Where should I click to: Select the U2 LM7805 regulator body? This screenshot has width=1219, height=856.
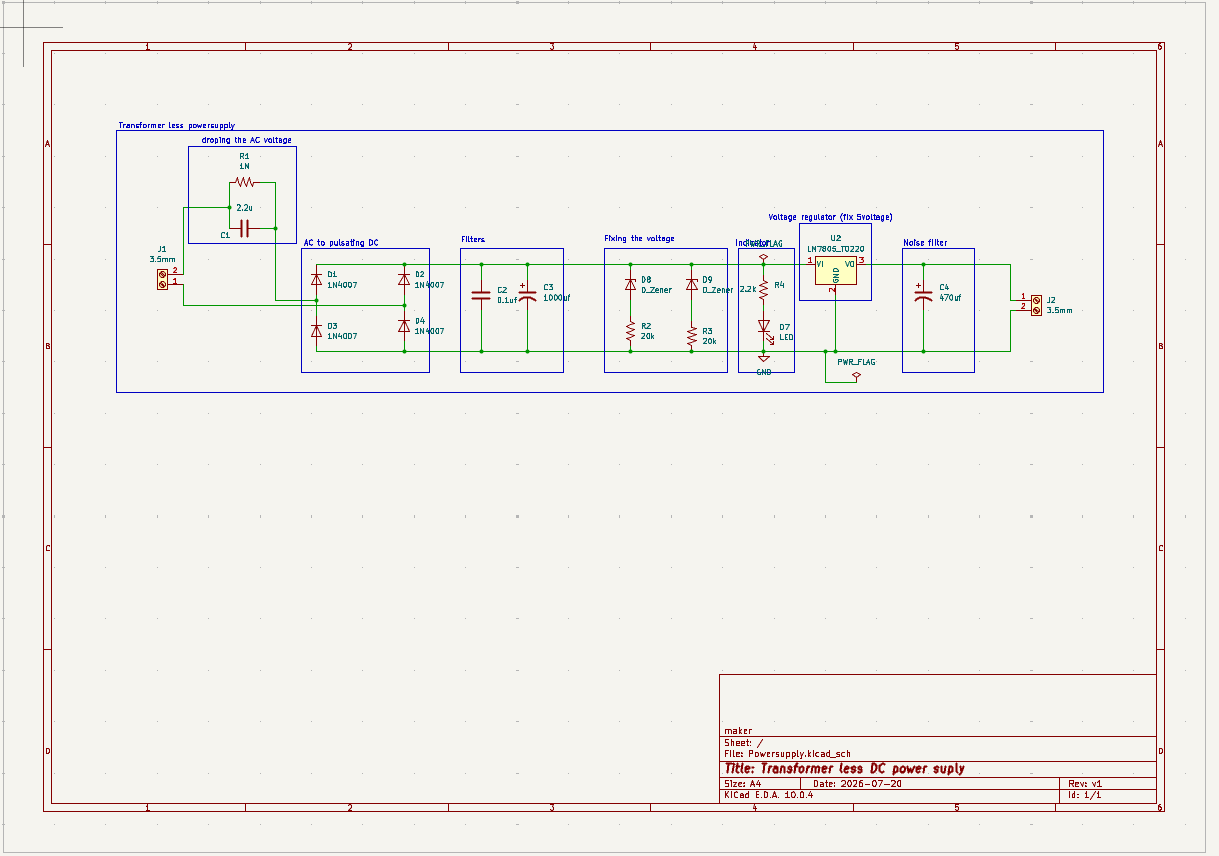(x=835, y=271)
